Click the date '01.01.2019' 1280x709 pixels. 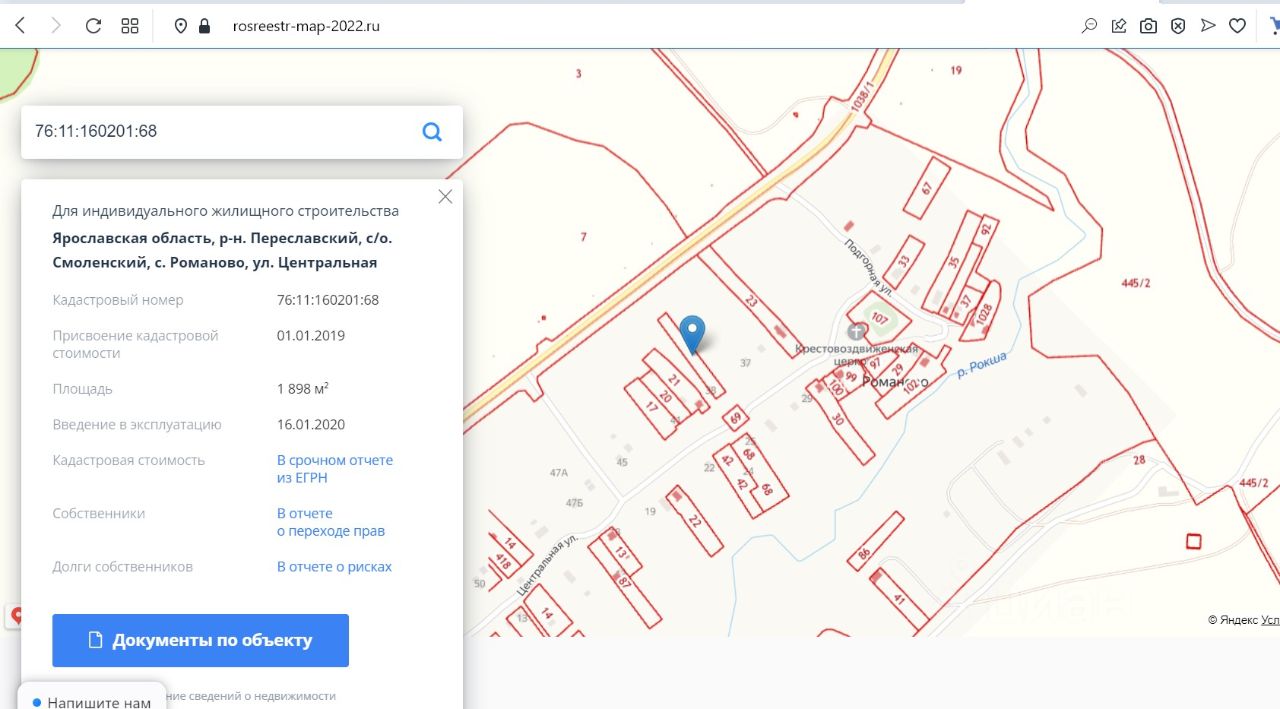(x=311, y=335)
